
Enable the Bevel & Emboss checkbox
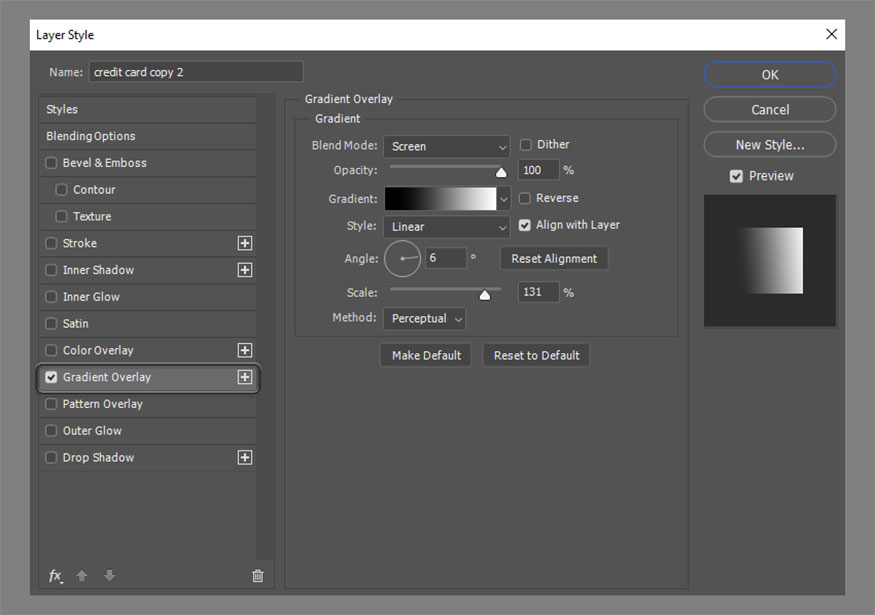click(x=51, y=163)
